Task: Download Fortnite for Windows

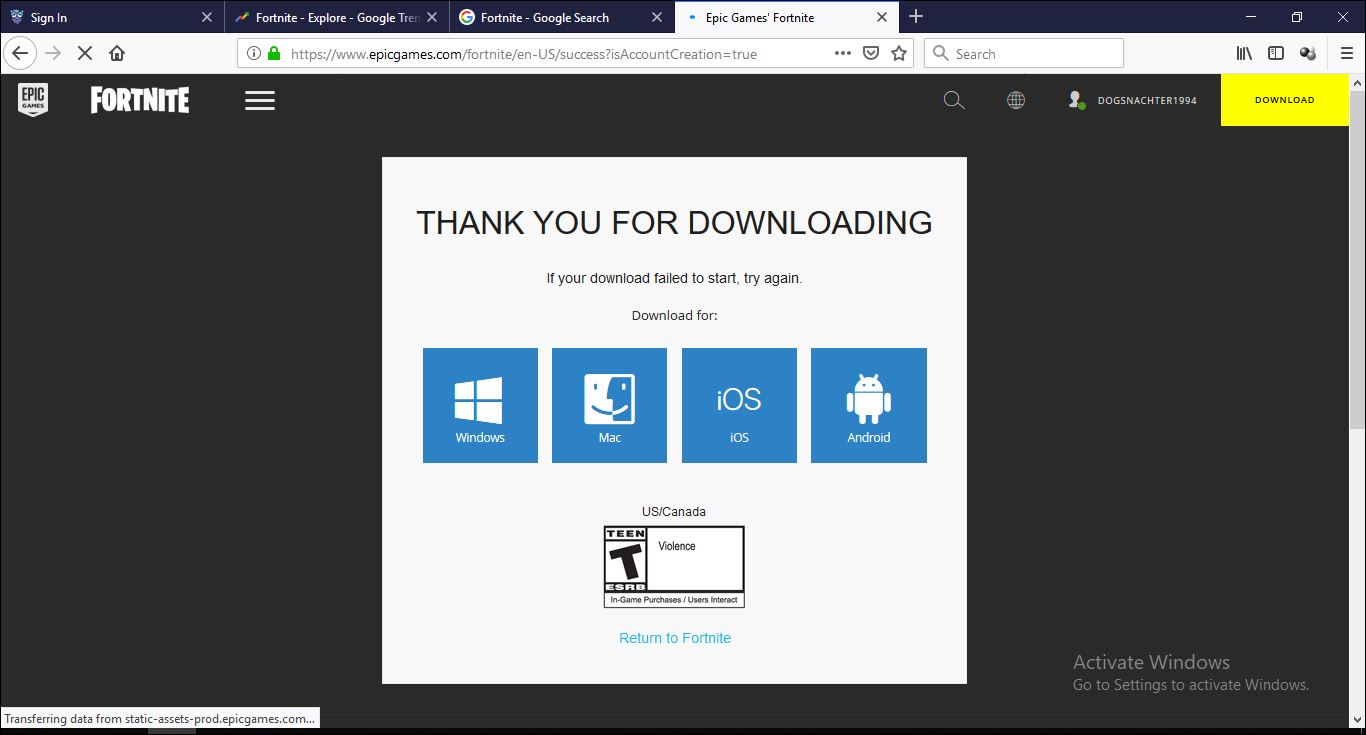Action: [x=480, y=405]
